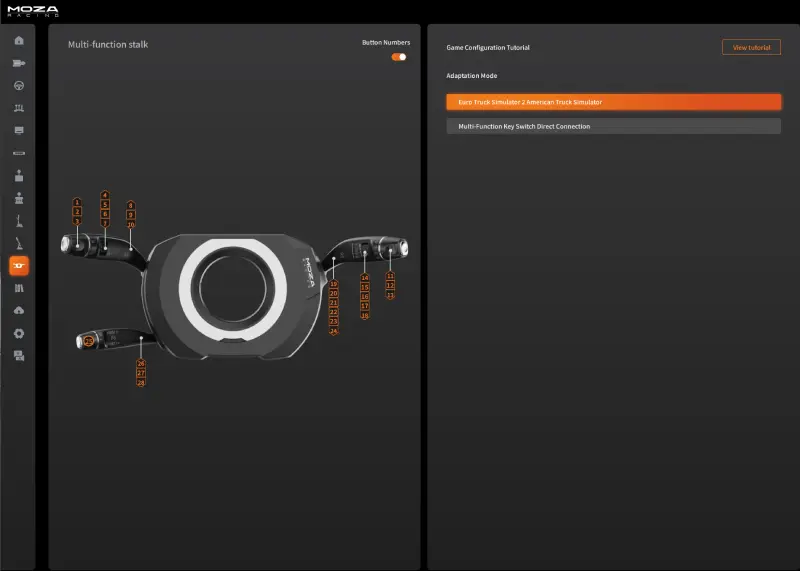Choose Multi-Function Key Switch Direct Connection
Screen dimensions: 800x571
tap(613, 126)
